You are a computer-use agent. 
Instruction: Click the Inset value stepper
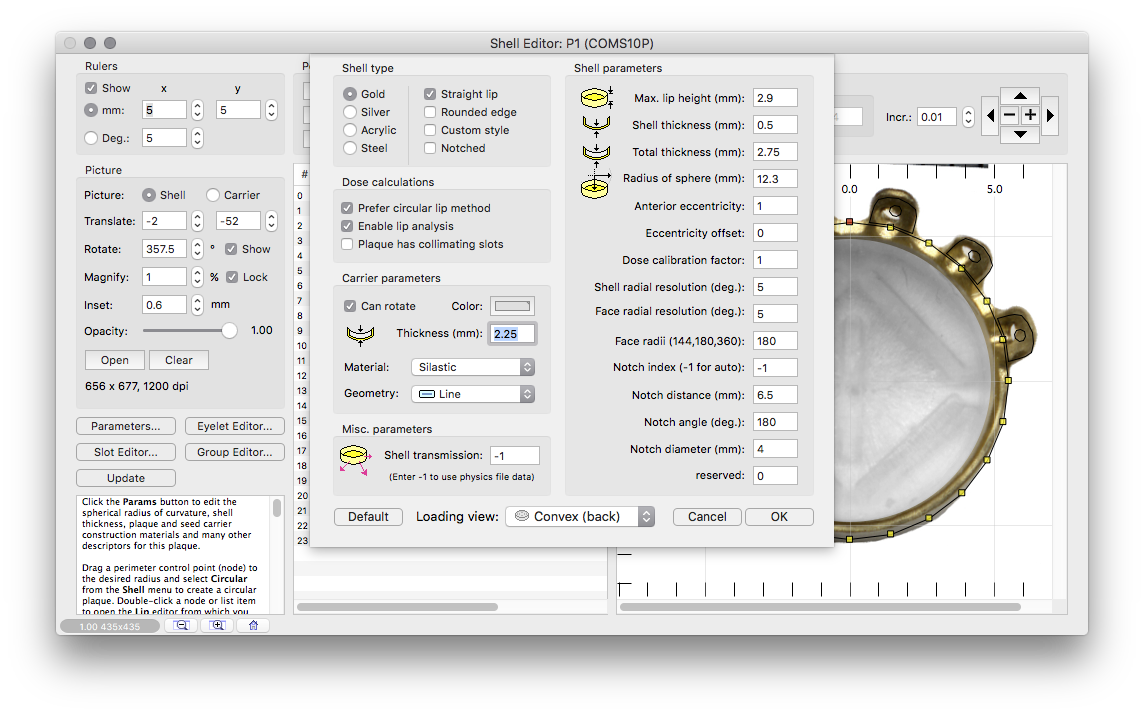[x=197, y=305]
